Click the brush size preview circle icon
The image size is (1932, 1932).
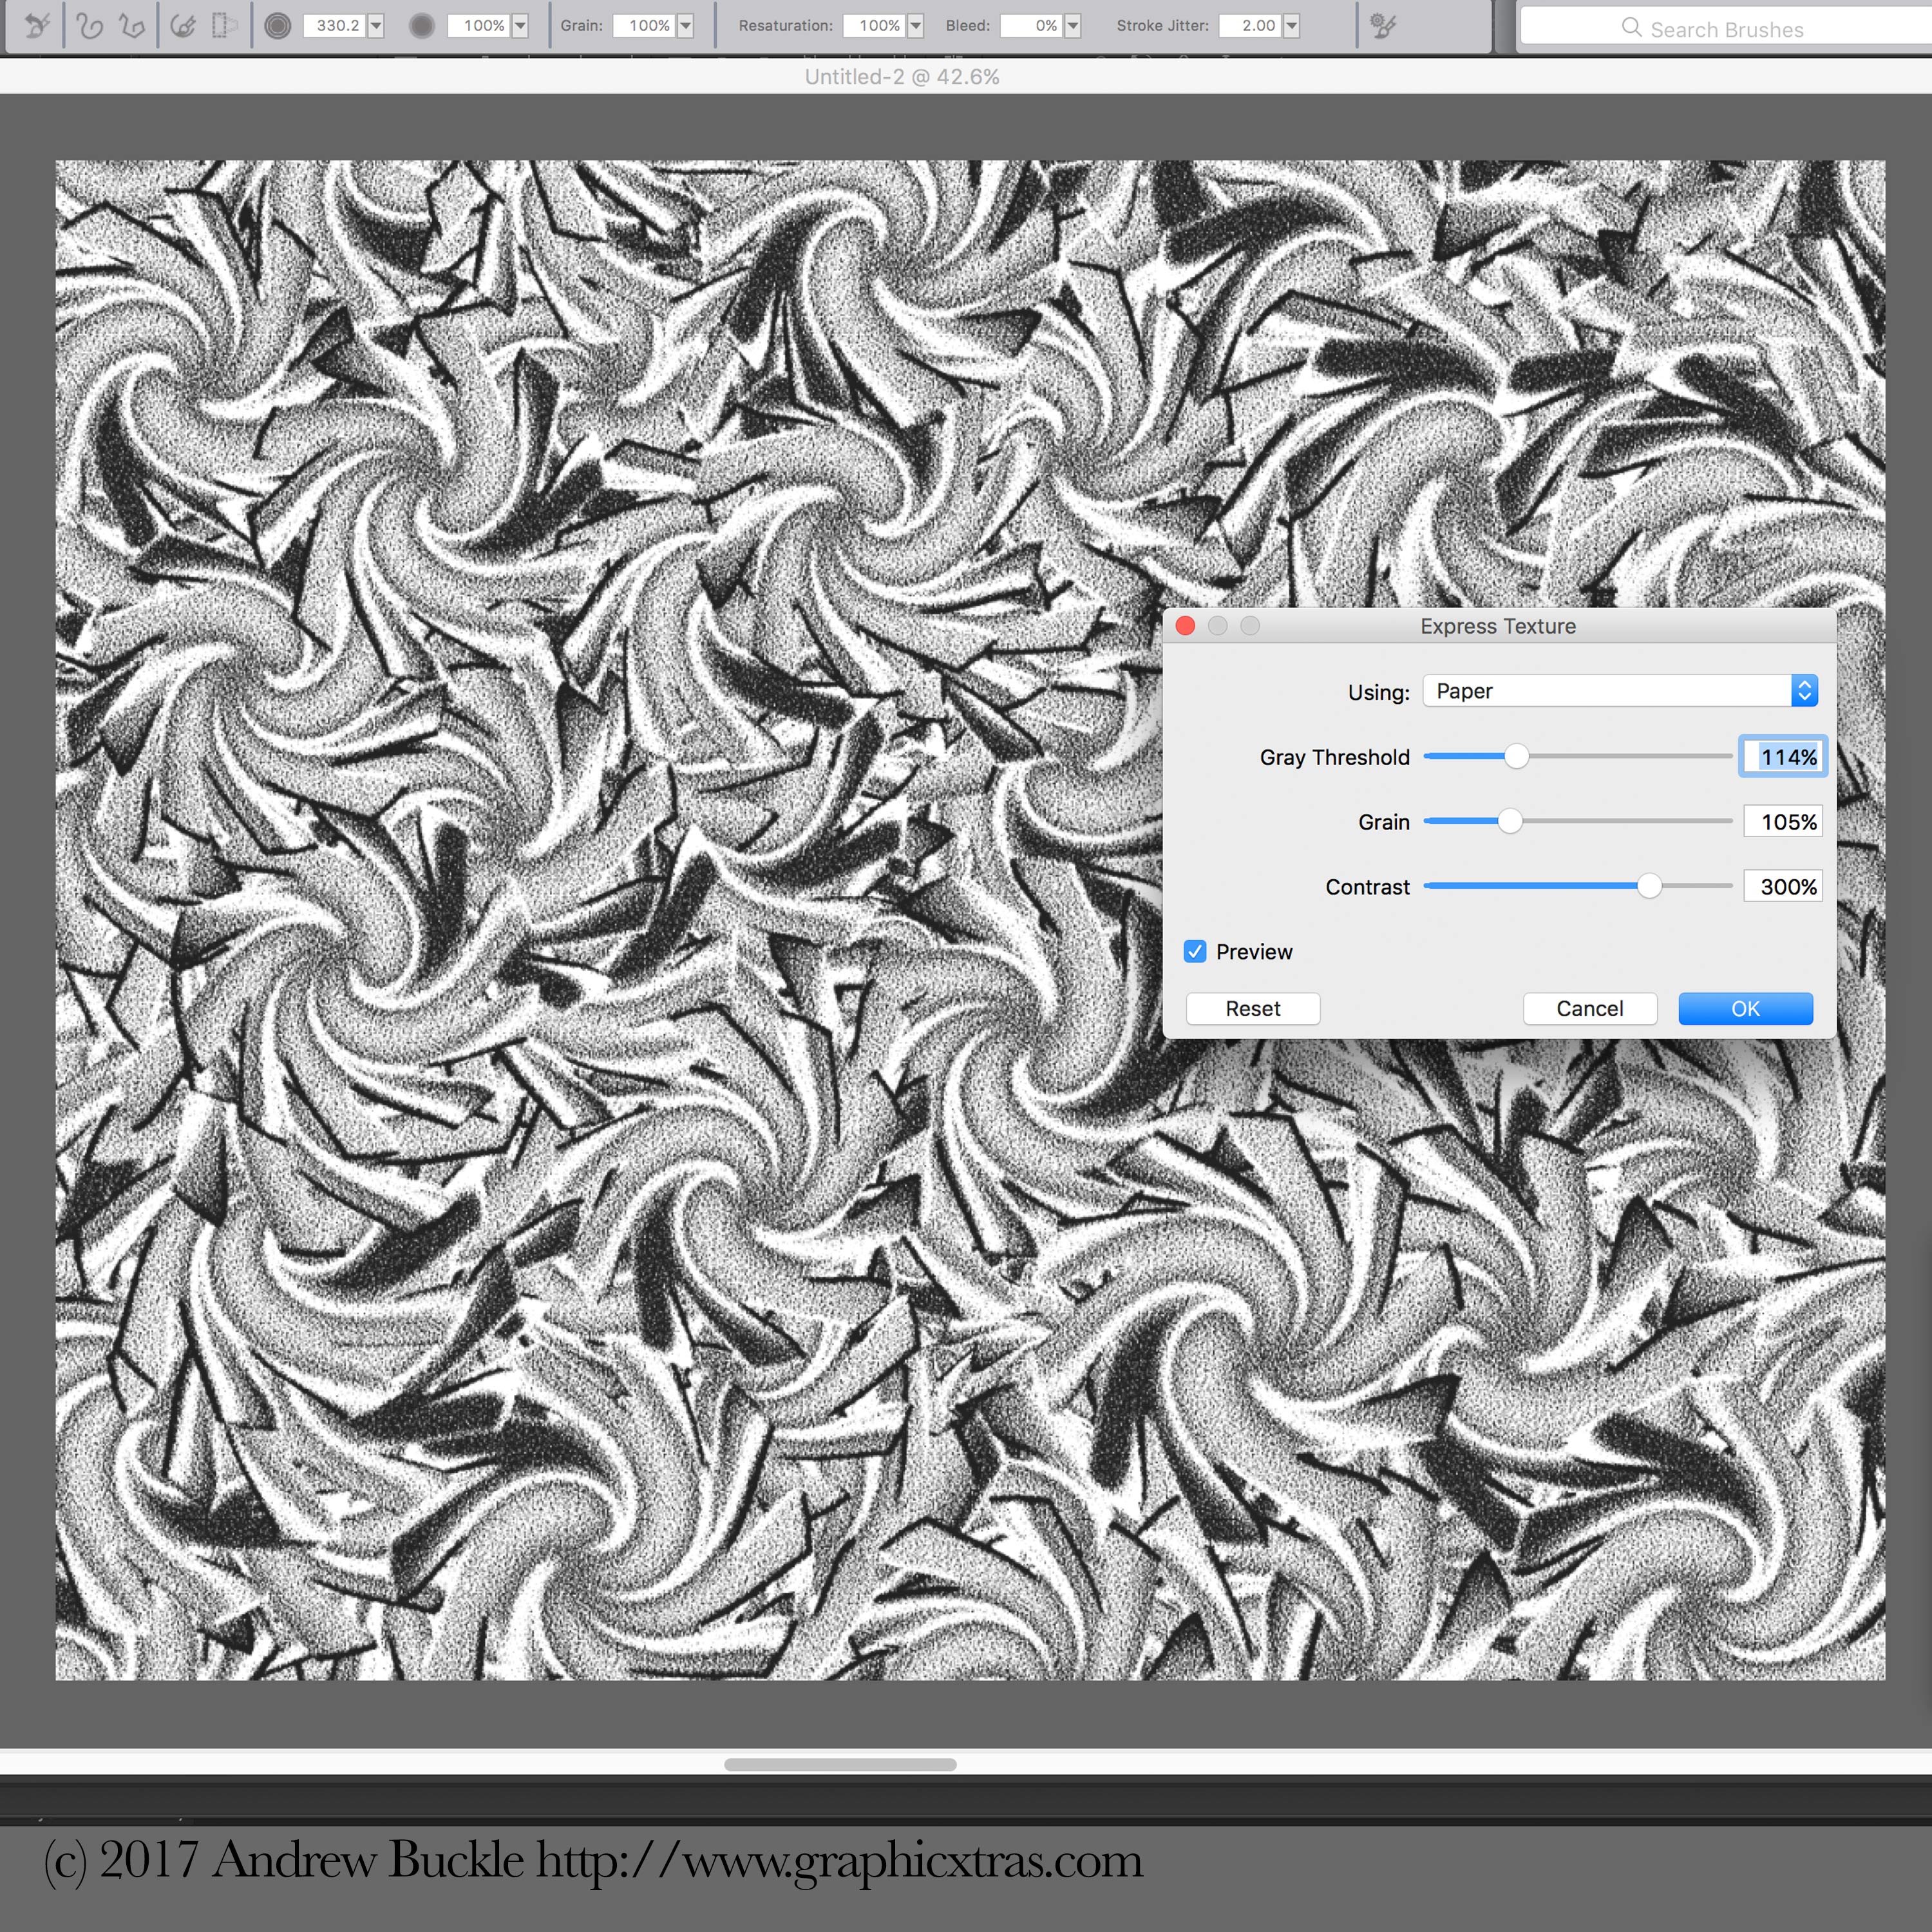click(278, 25)
